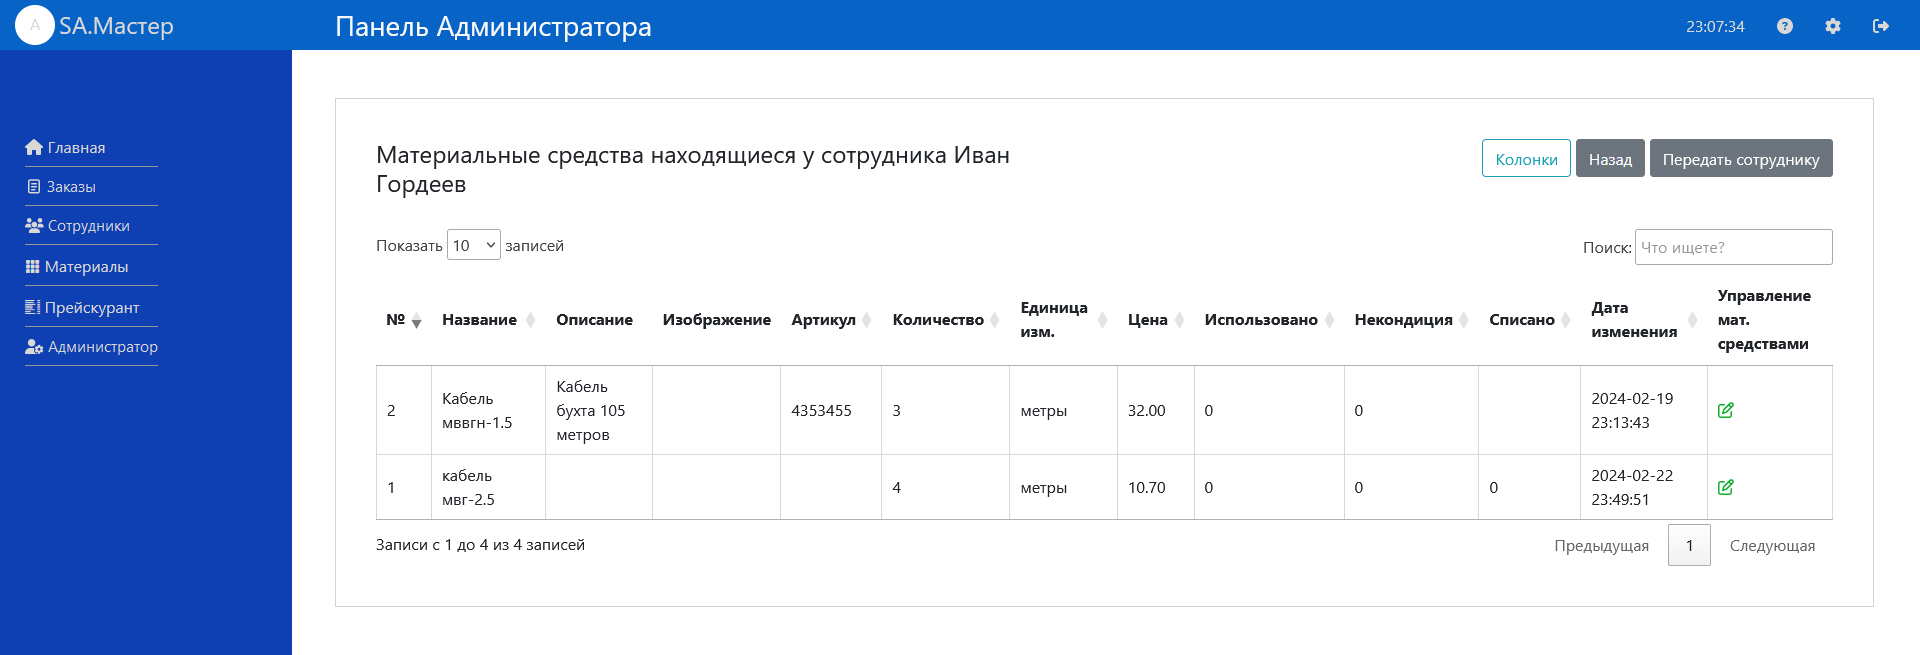Sort by Цена column arrows
1920x655 pixels.
tap(1180, 320)
